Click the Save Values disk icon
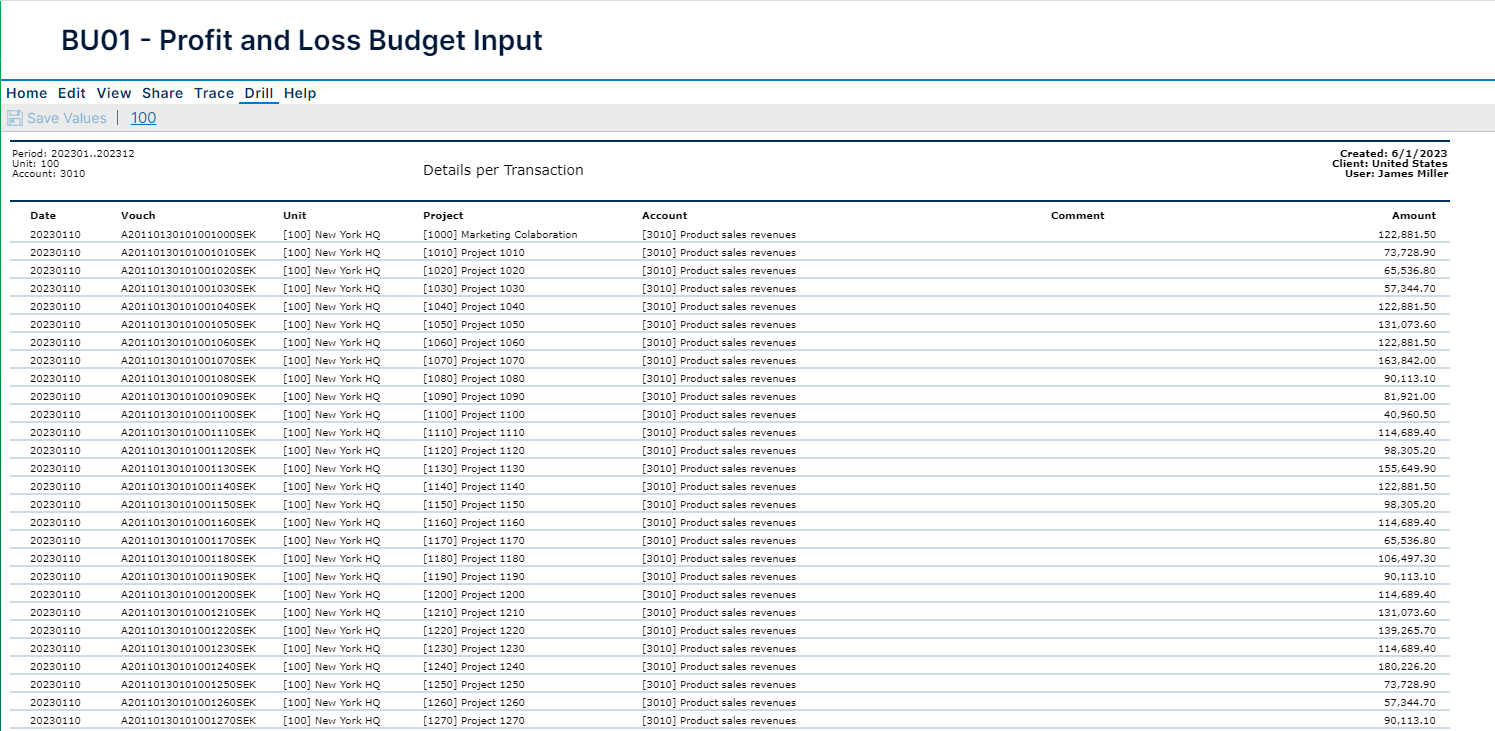The height and width of the screenshot is (731, 1495). click(x=14, y=117)
